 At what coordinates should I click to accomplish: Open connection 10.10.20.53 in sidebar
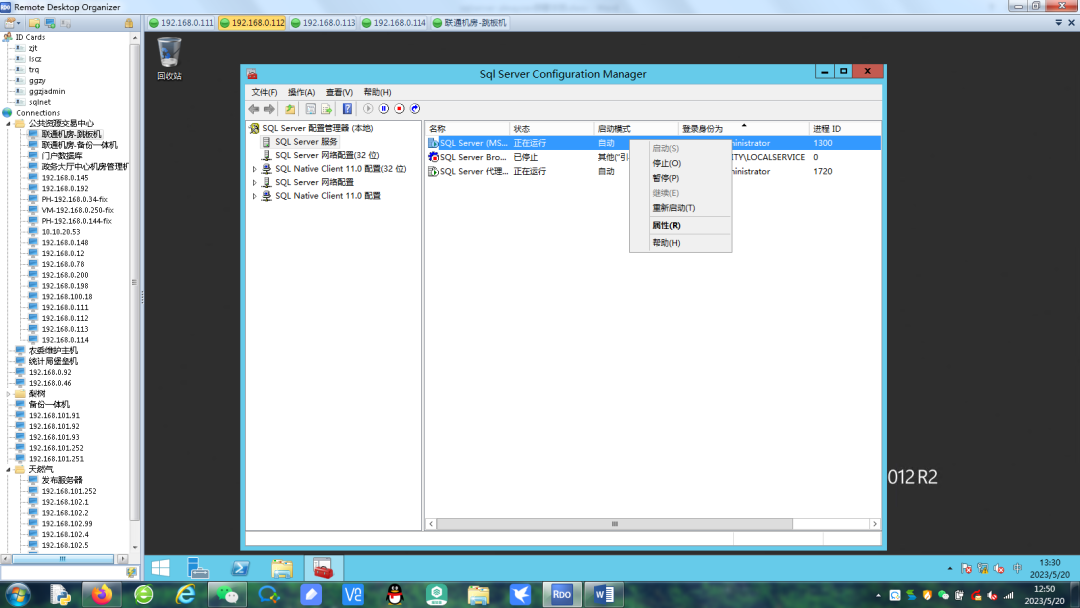61,232
